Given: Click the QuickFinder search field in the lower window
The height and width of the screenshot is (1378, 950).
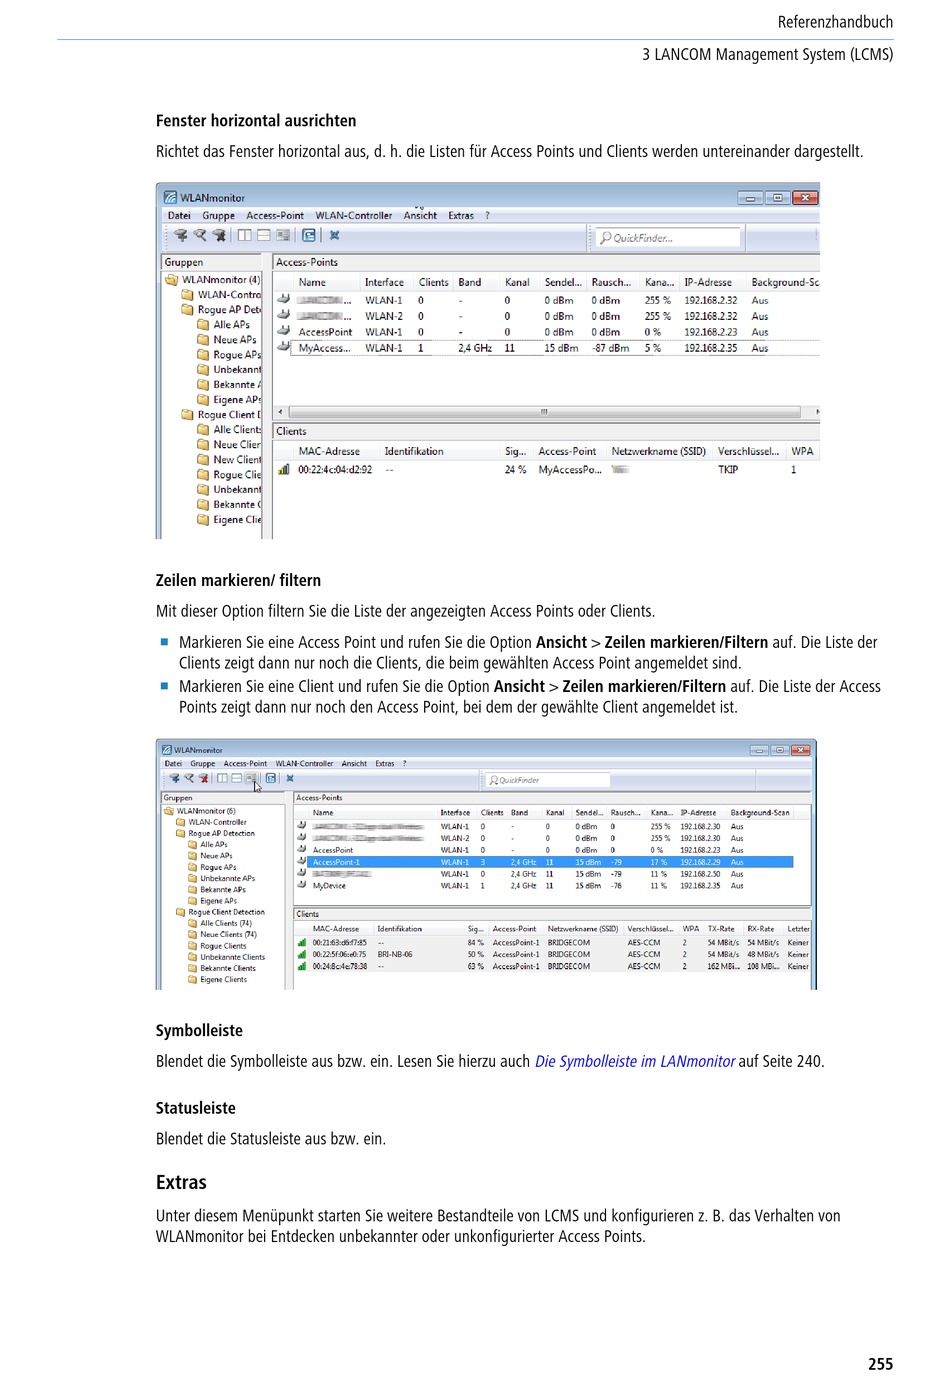Looking at the screenshot, I should 548,779.
